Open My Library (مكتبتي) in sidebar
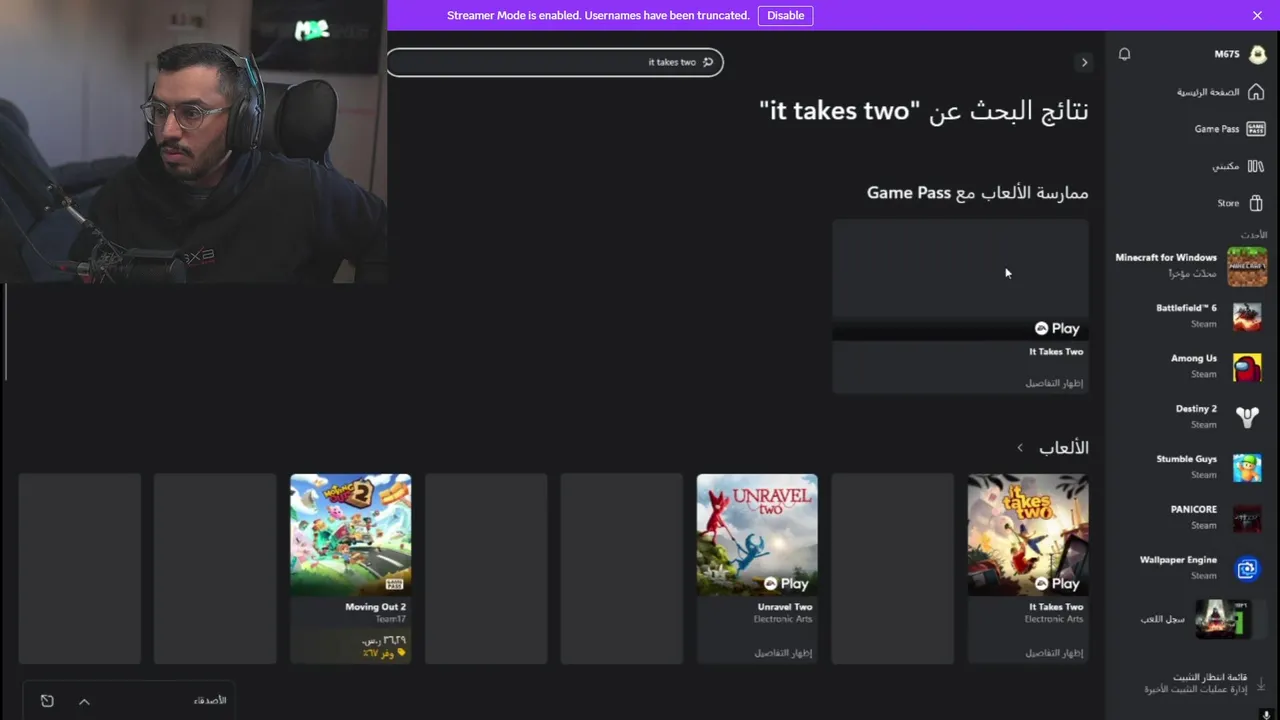The width and height of the screenshot is (1280, 720). (1238, 166)
